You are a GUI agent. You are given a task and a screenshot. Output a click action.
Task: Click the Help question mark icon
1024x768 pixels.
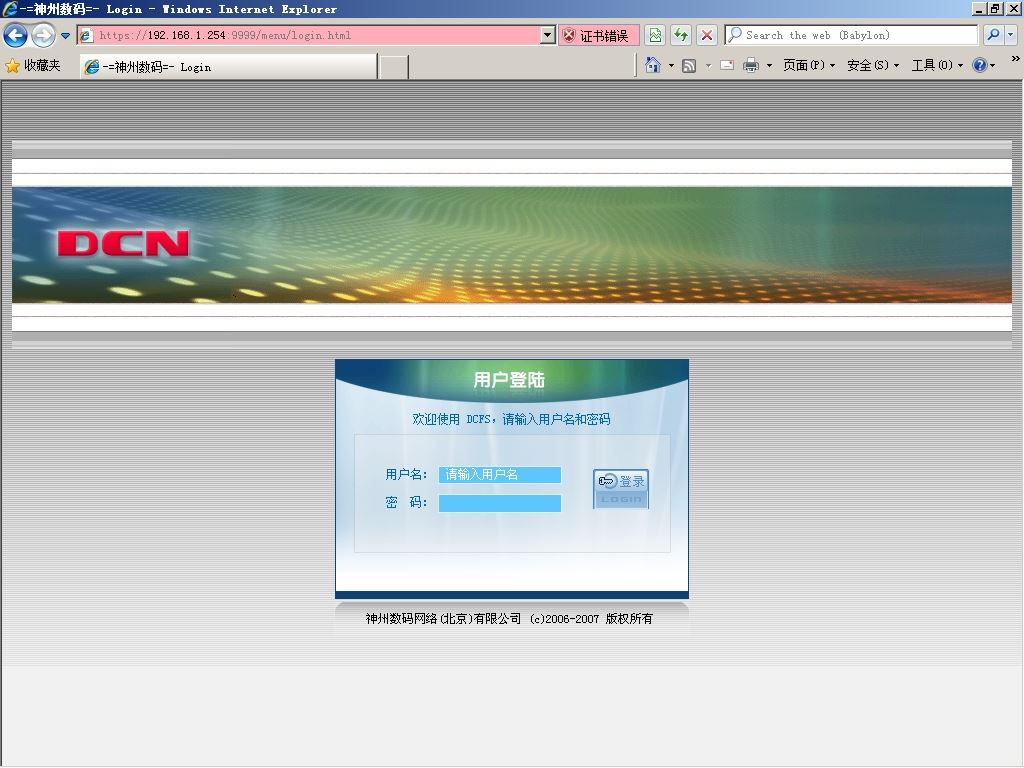click(980, 65)
